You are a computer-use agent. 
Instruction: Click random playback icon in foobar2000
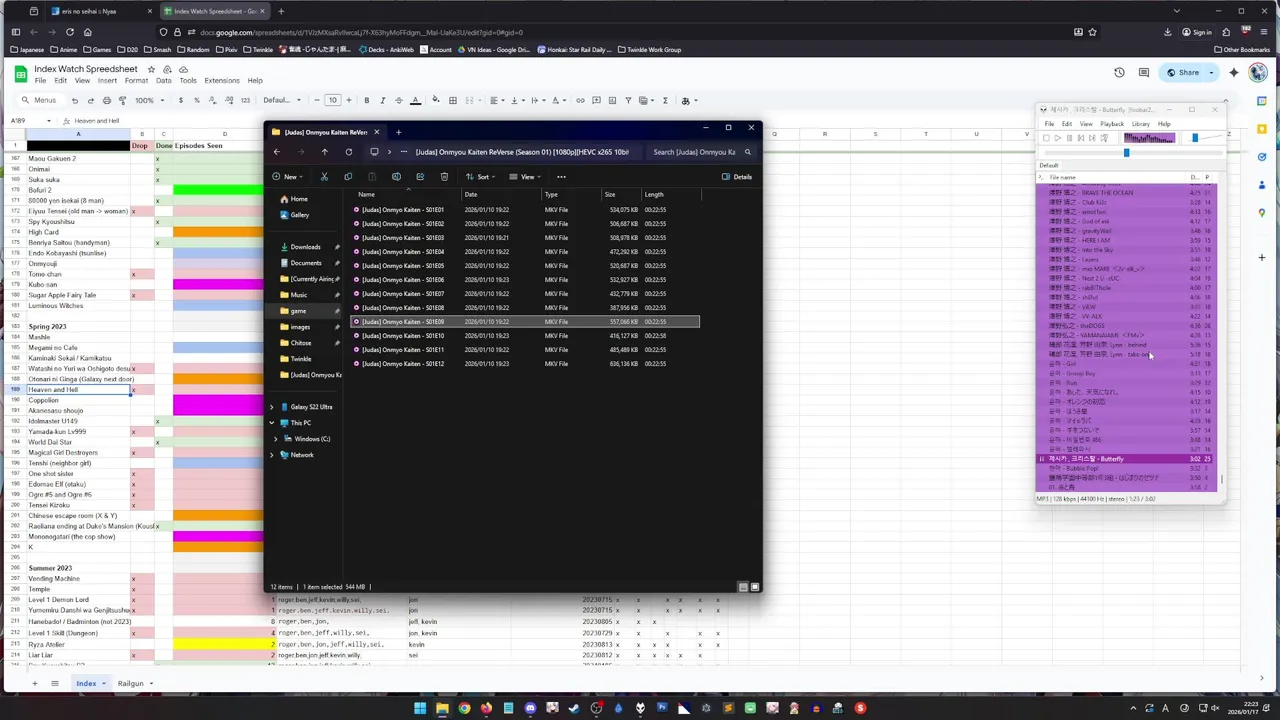click(x=1104, y=138)
